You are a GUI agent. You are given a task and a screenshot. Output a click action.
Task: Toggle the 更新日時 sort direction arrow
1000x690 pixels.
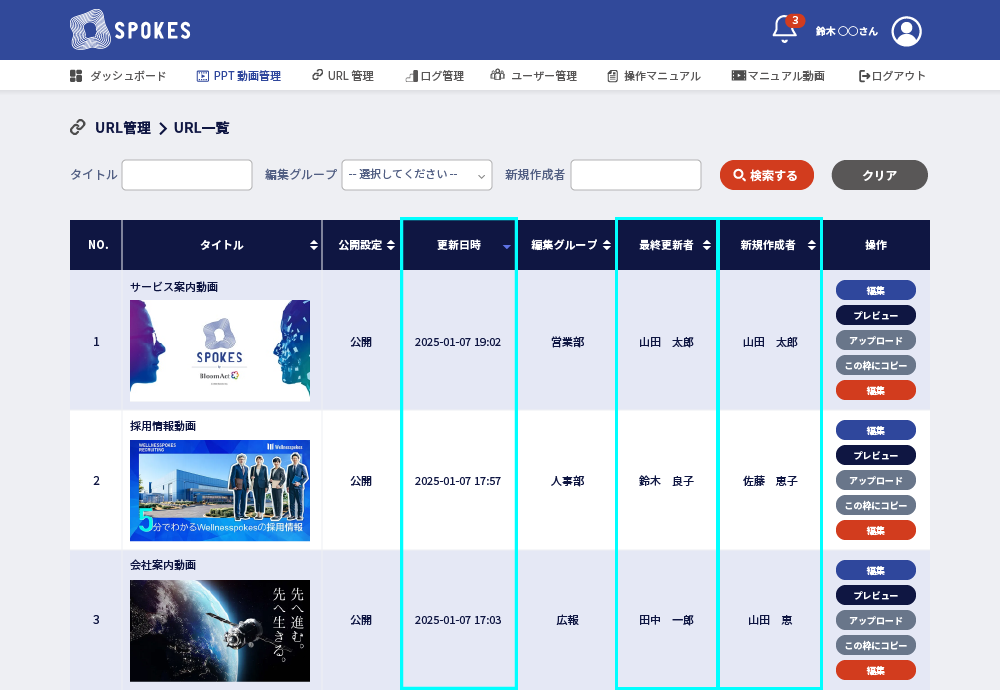tap(506, 247)
